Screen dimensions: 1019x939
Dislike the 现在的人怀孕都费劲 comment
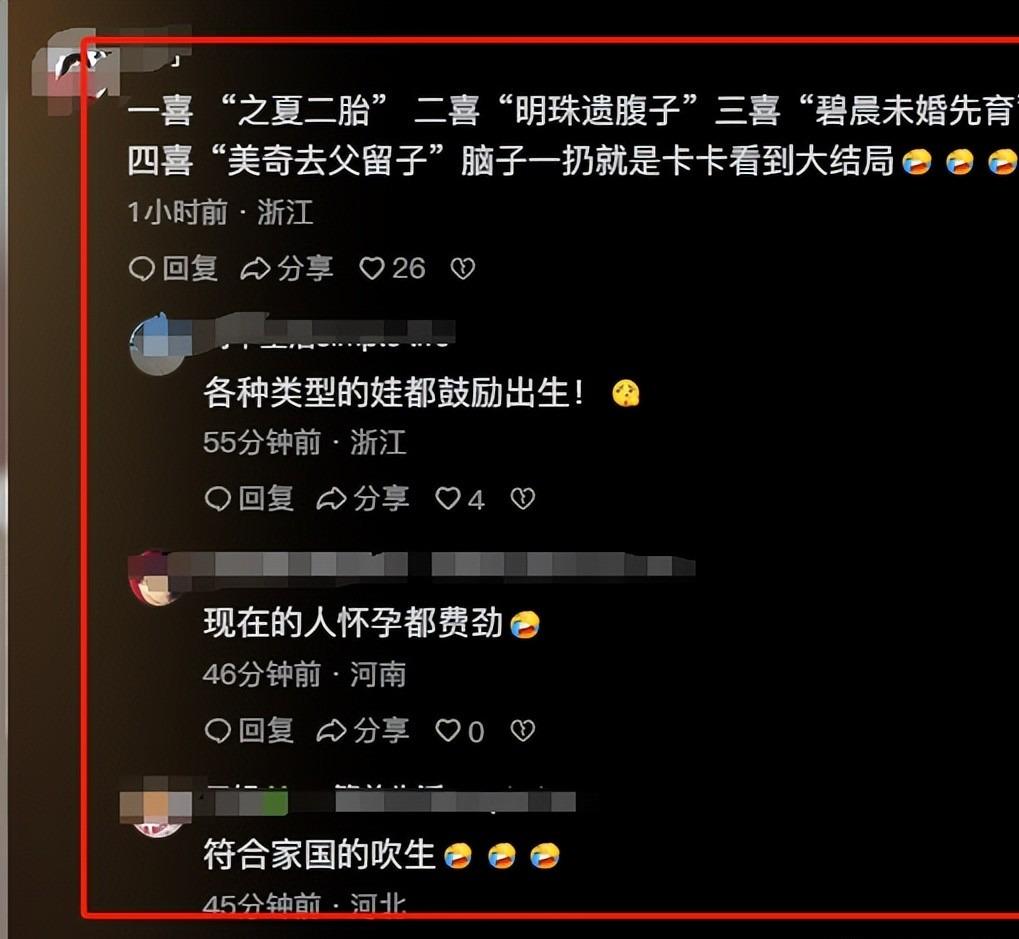[x=522, y=731]
